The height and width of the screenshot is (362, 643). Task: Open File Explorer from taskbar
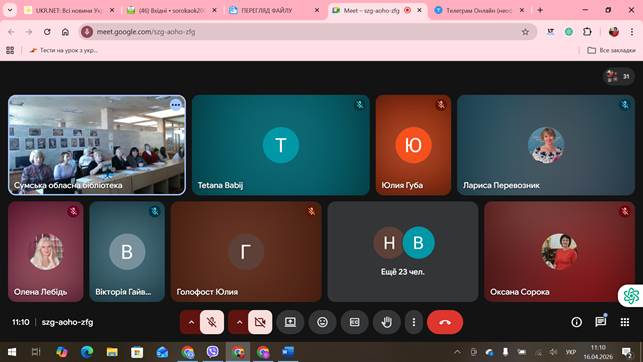click(112, 352)
